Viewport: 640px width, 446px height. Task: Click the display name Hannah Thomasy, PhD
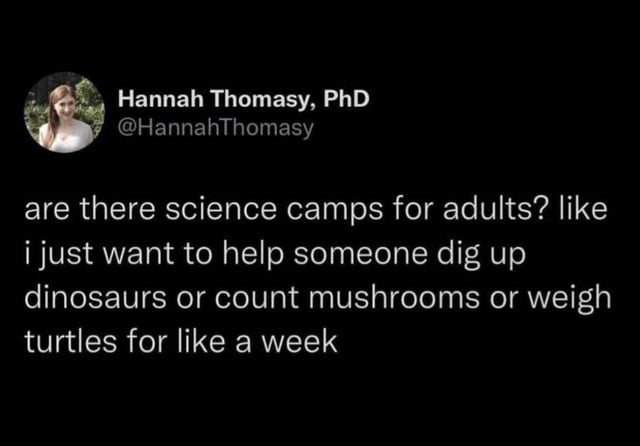[244, 99]
